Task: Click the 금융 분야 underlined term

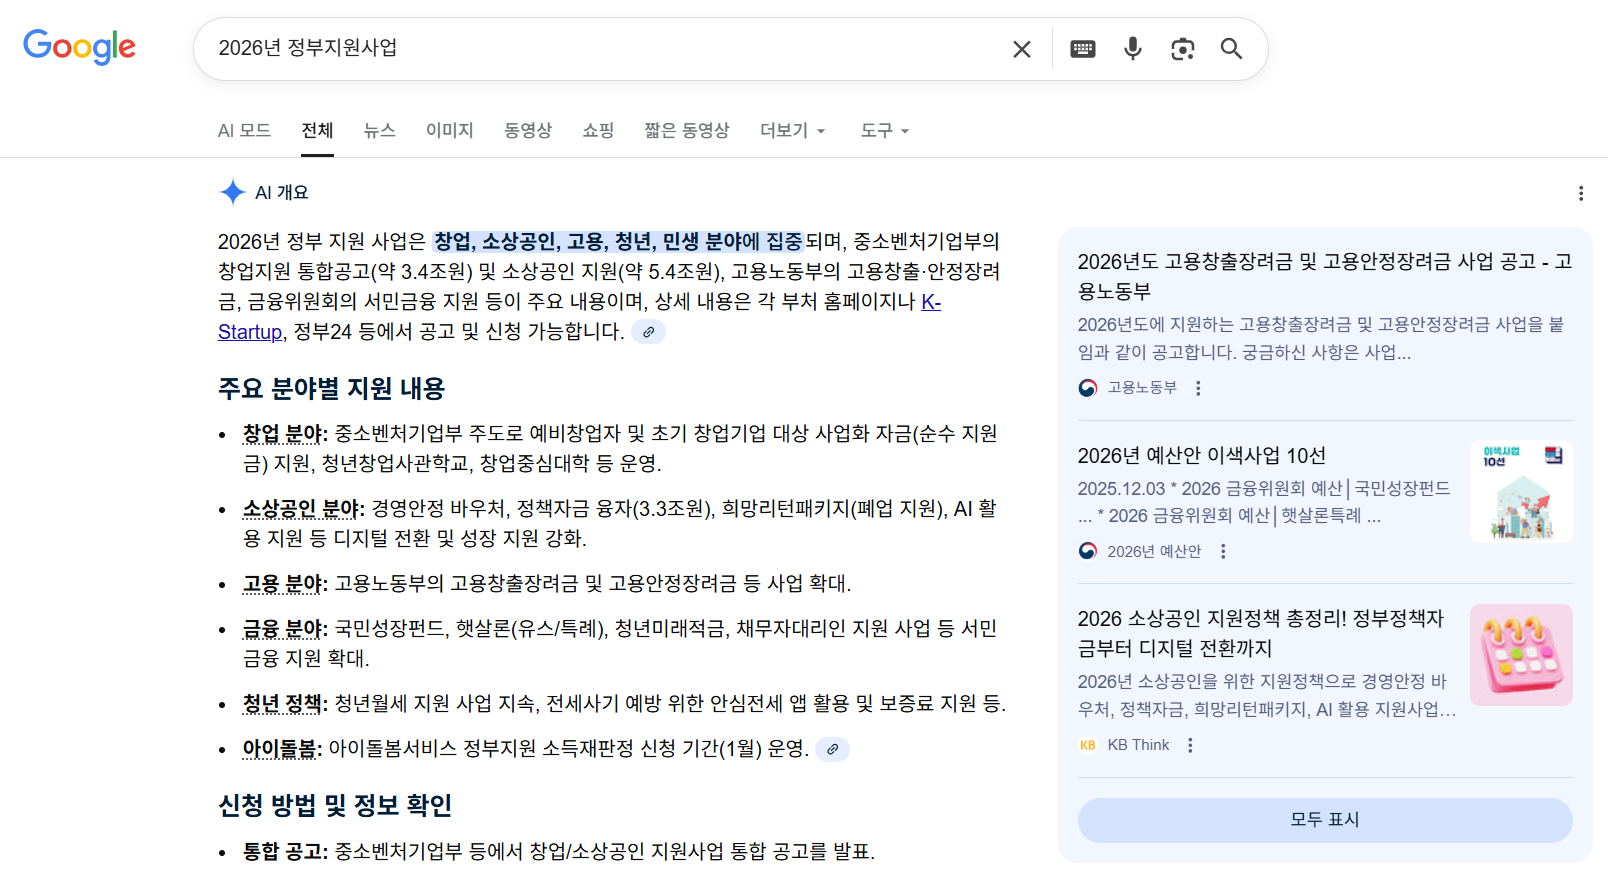Action: point(285,628)
